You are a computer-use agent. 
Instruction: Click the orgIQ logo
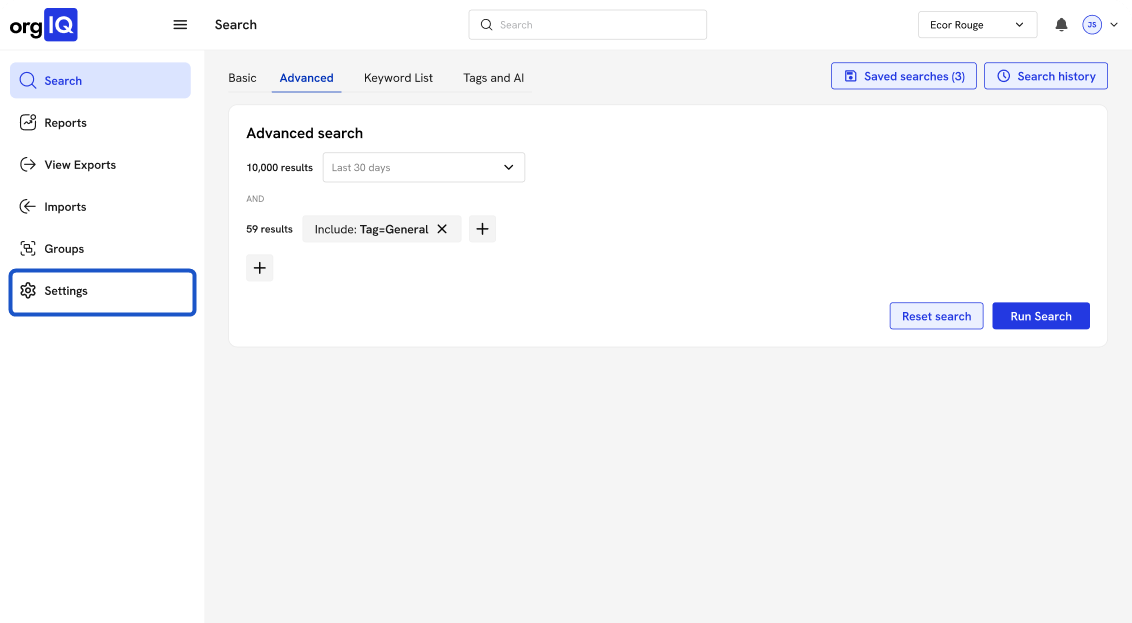pos(43,25)
